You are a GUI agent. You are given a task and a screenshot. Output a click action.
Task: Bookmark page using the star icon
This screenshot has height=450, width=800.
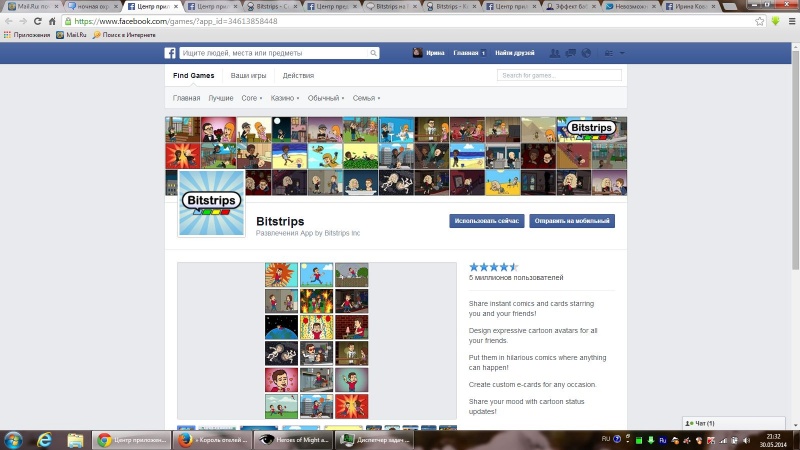pyautogui.click(x=760, y=21)
